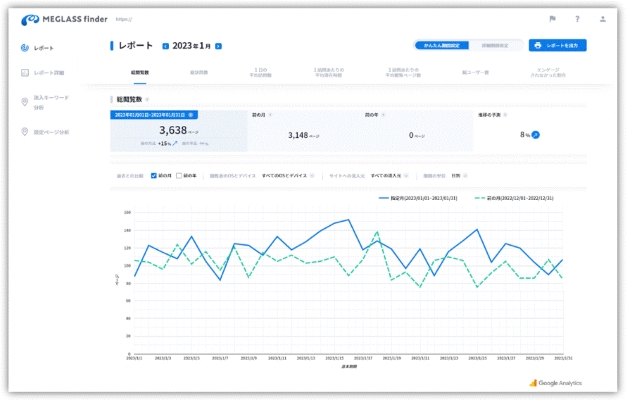Viewport: 628px width, 400px height.
Task: Check the 前の年 comparison checkbox
Action: coord(179,176)
